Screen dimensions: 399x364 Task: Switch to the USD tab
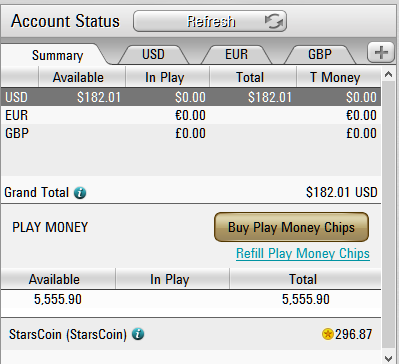tap(153, 54)
